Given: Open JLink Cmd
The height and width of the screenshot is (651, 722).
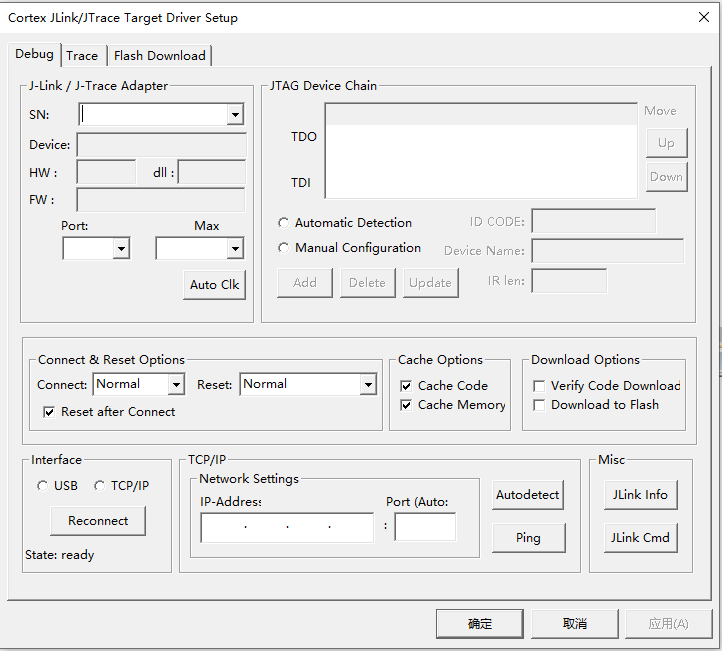Looking at the screenshot, I should 640,538.
